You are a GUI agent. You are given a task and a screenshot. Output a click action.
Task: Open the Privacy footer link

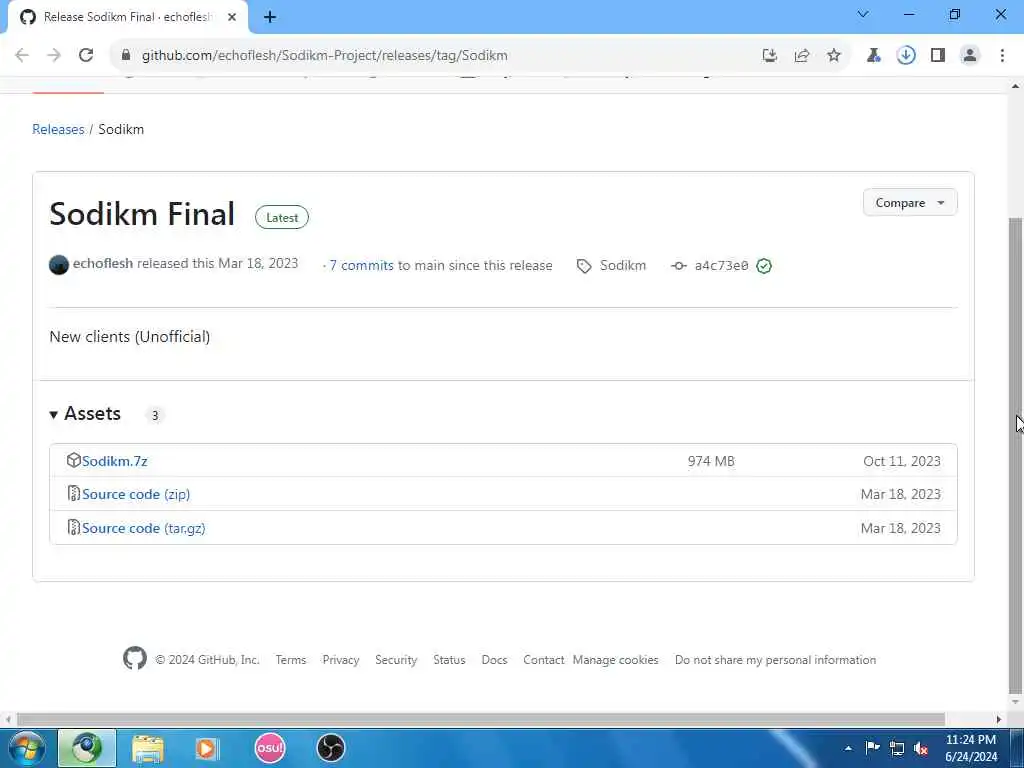pos(341,660)
